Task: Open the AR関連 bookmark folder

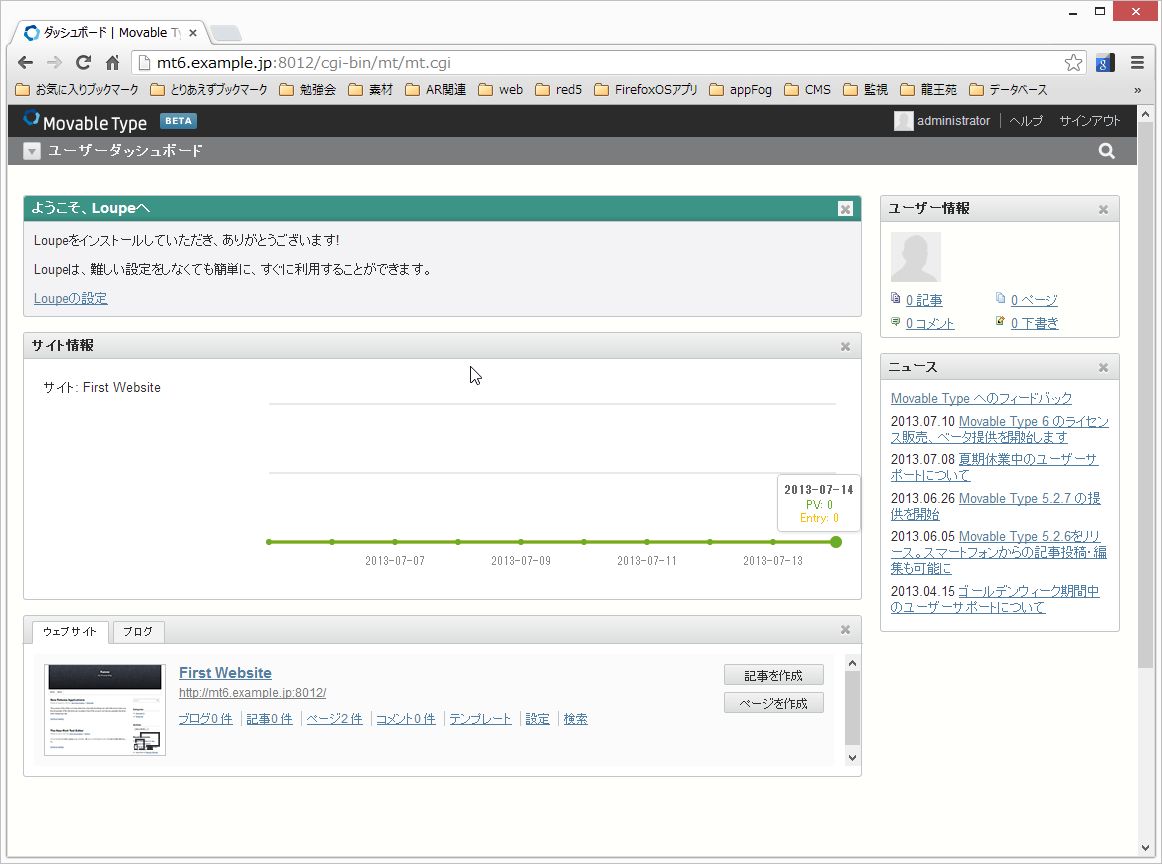Action: 436,90
